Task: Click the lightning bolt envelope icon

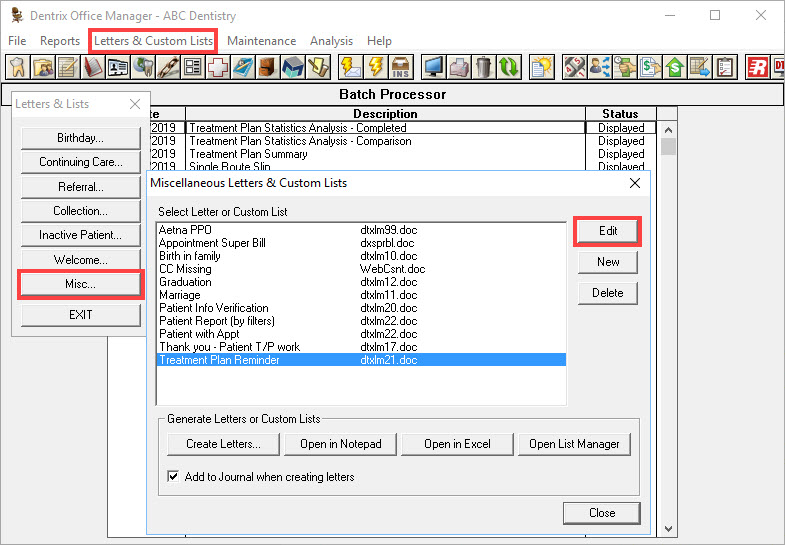Action: click(351, 67)
